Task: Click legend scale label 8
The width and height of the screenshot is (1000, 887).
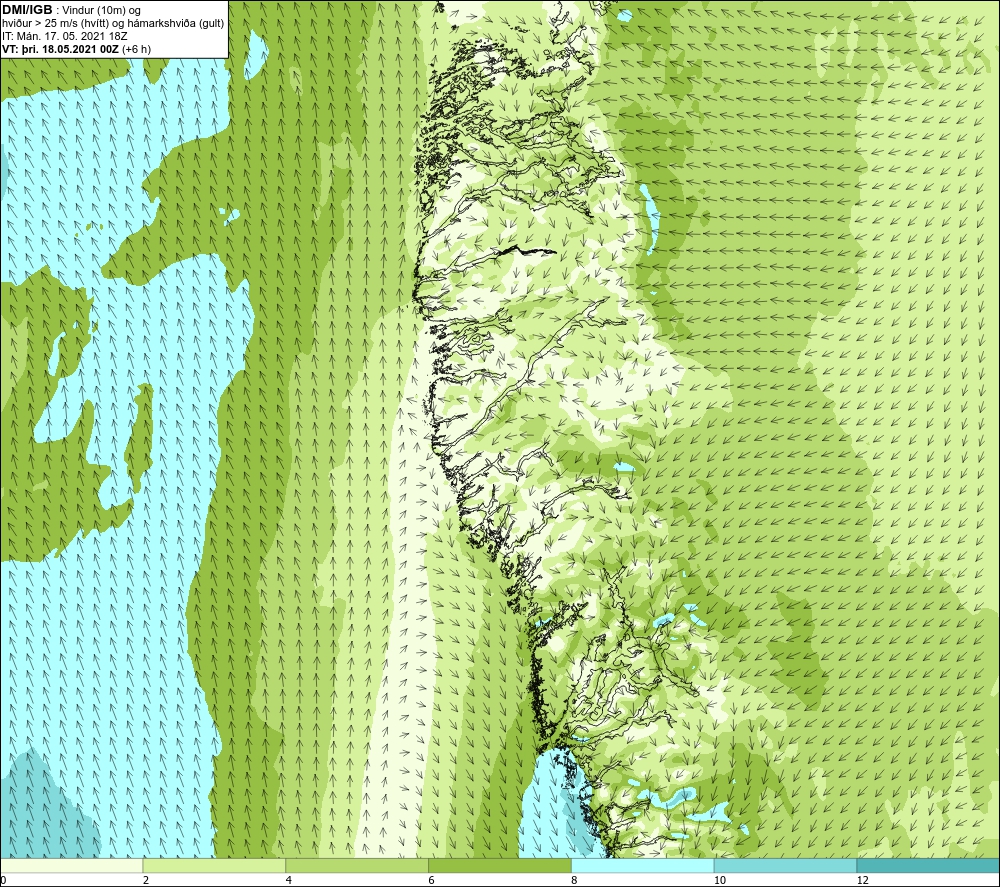Action: tap(574, 880)
